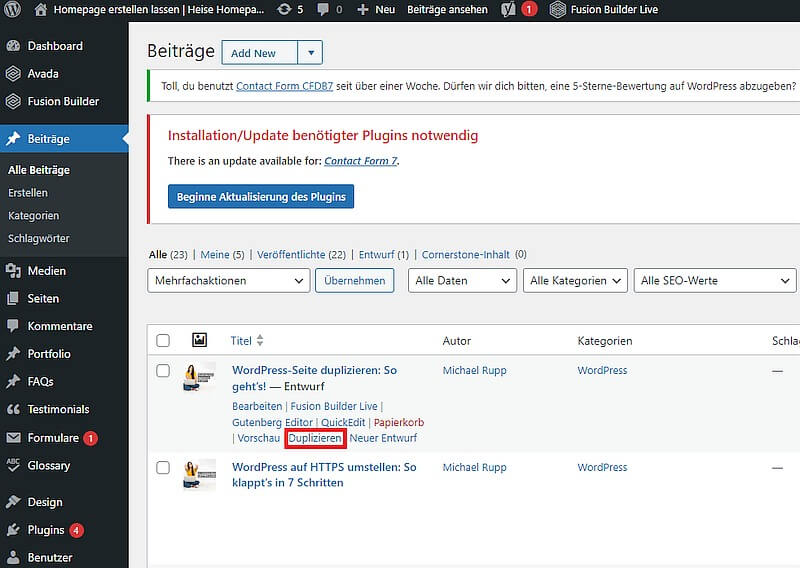
Task: Open the Alle Daten dropdown
Action: (462, 281)
